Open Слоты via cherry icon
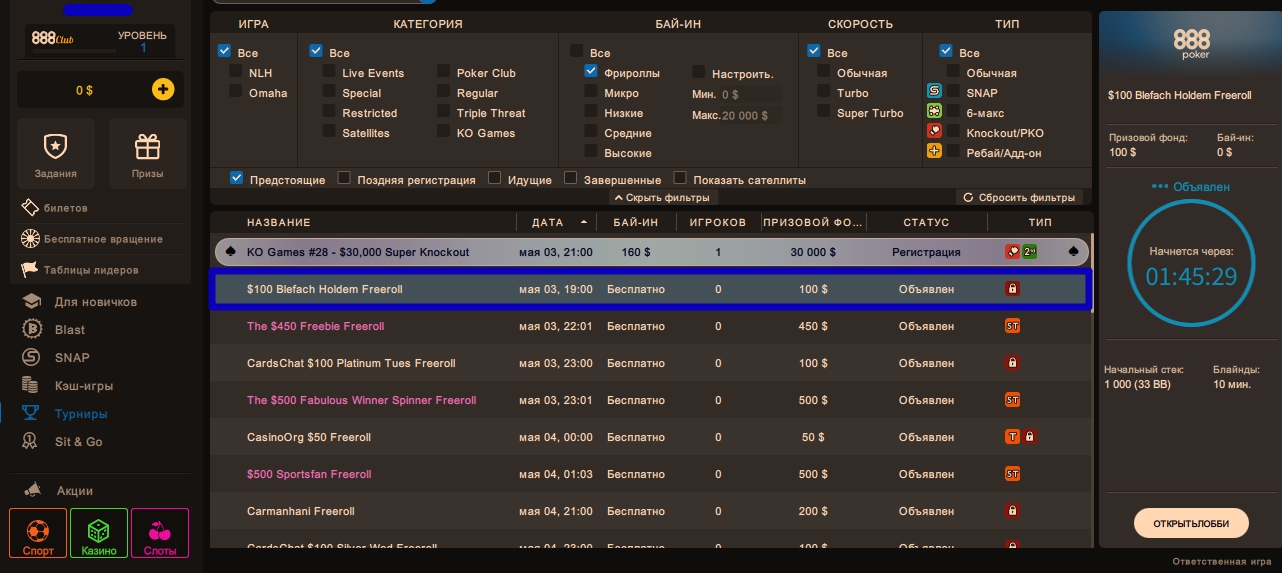This screenshot has height=573, width=1282. pyautogui.click(x=160, y=530)
